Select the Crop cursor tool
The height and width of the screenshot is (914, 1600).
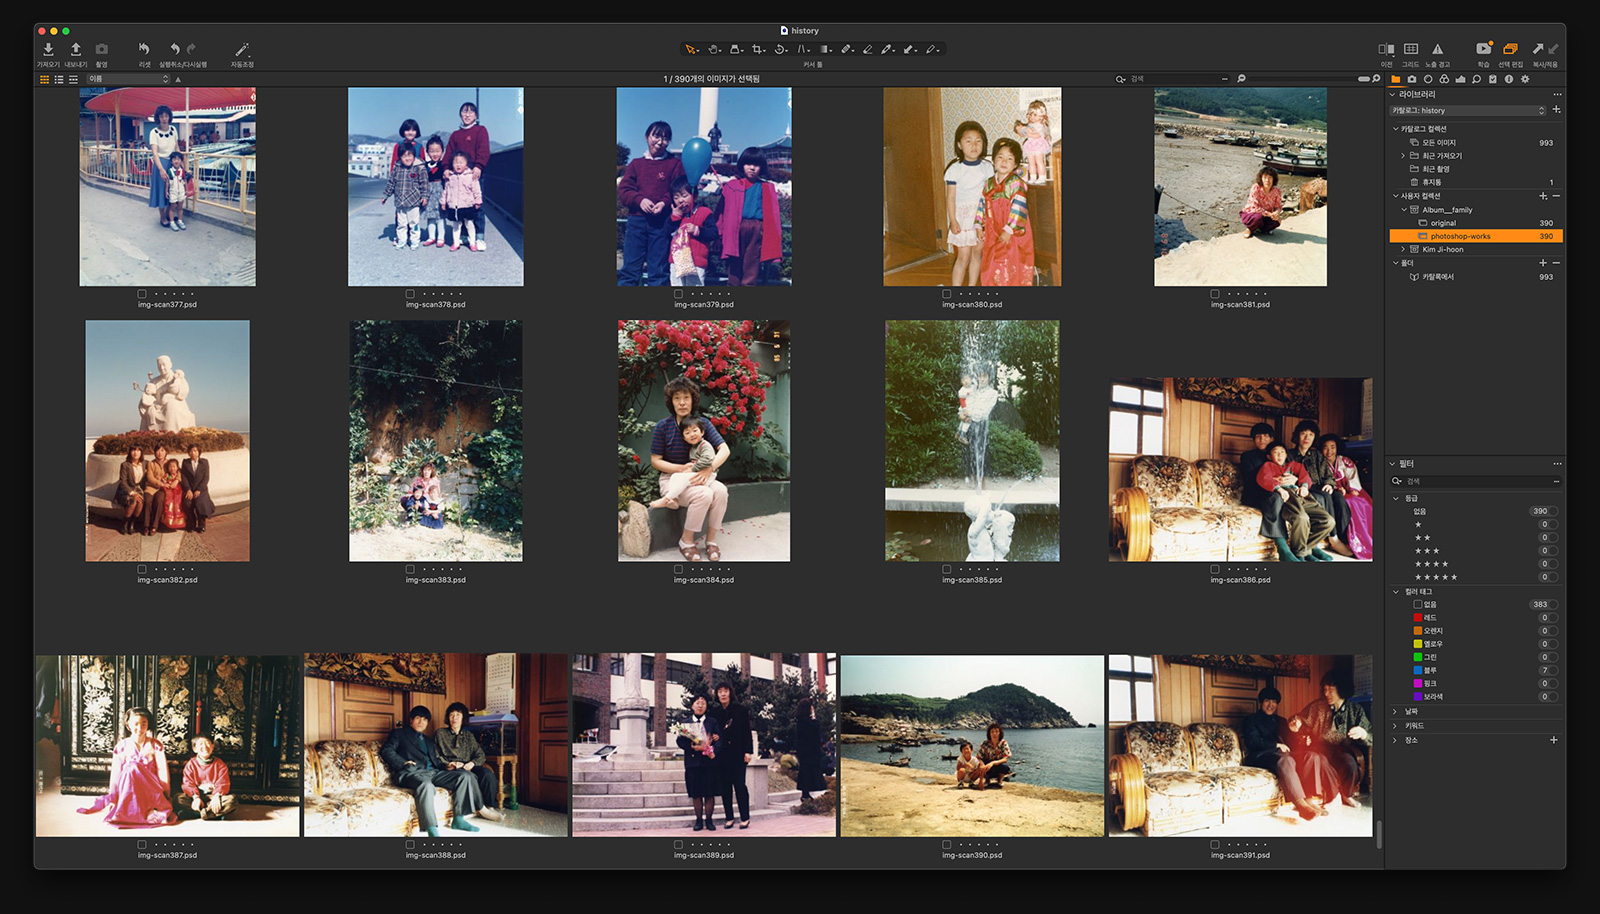point(758,49)
